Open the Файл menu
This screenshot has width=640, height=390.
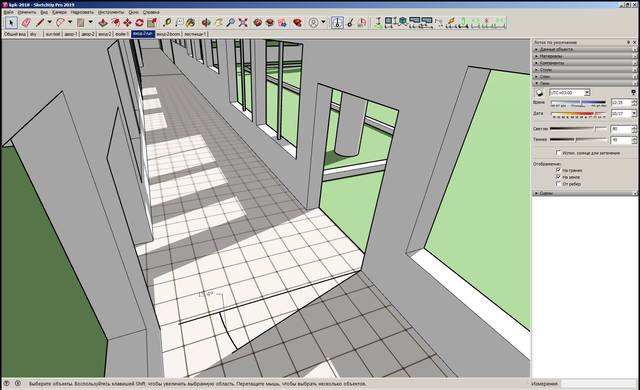8,12
